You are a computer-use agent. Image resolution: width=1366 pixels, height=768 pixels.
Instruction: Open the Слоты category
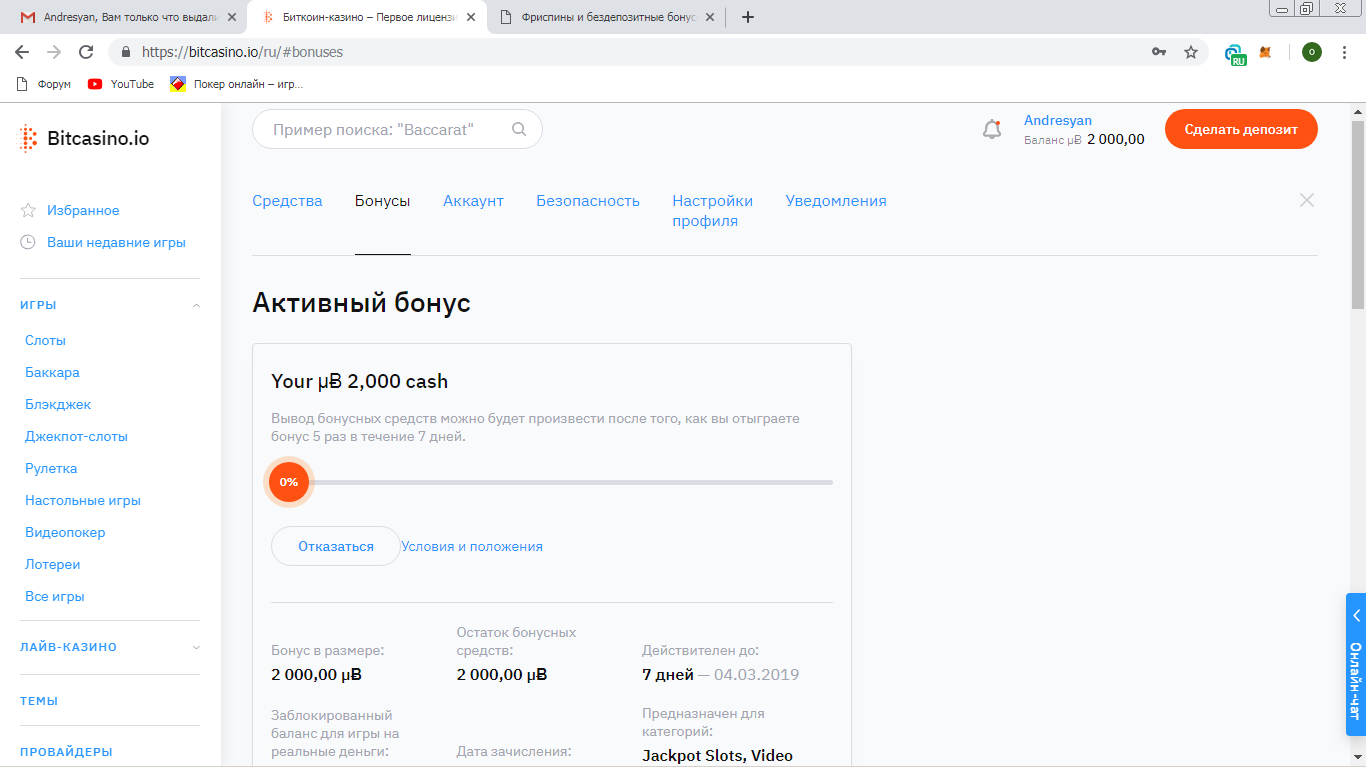tap(45, 341)
